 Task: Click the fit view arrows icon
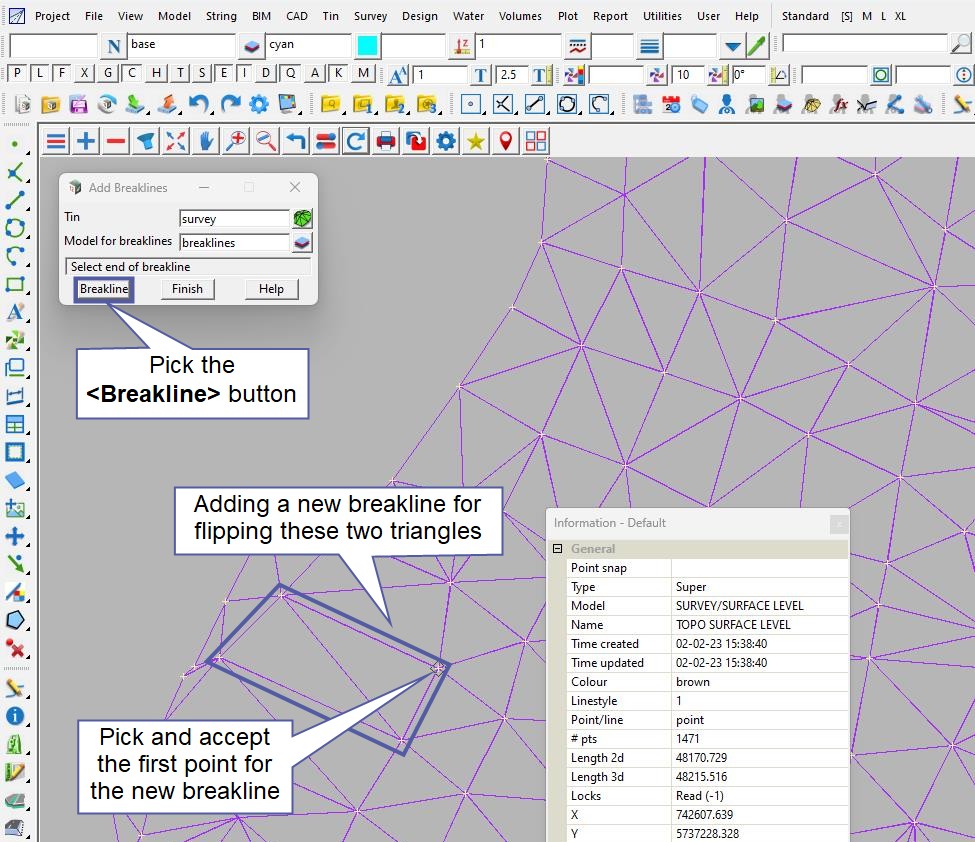(176, 142)
